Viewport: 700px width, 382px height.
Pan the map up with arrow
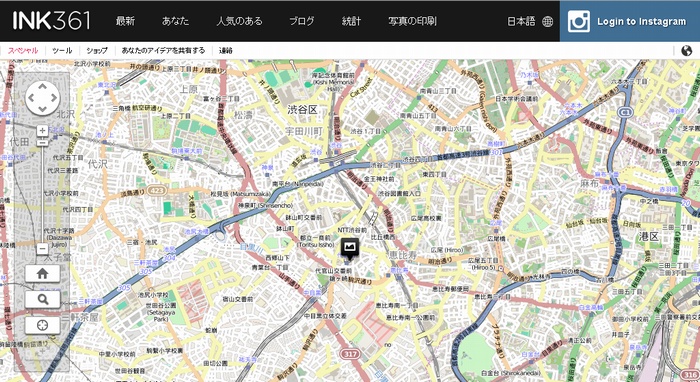[x=42, y=87]
